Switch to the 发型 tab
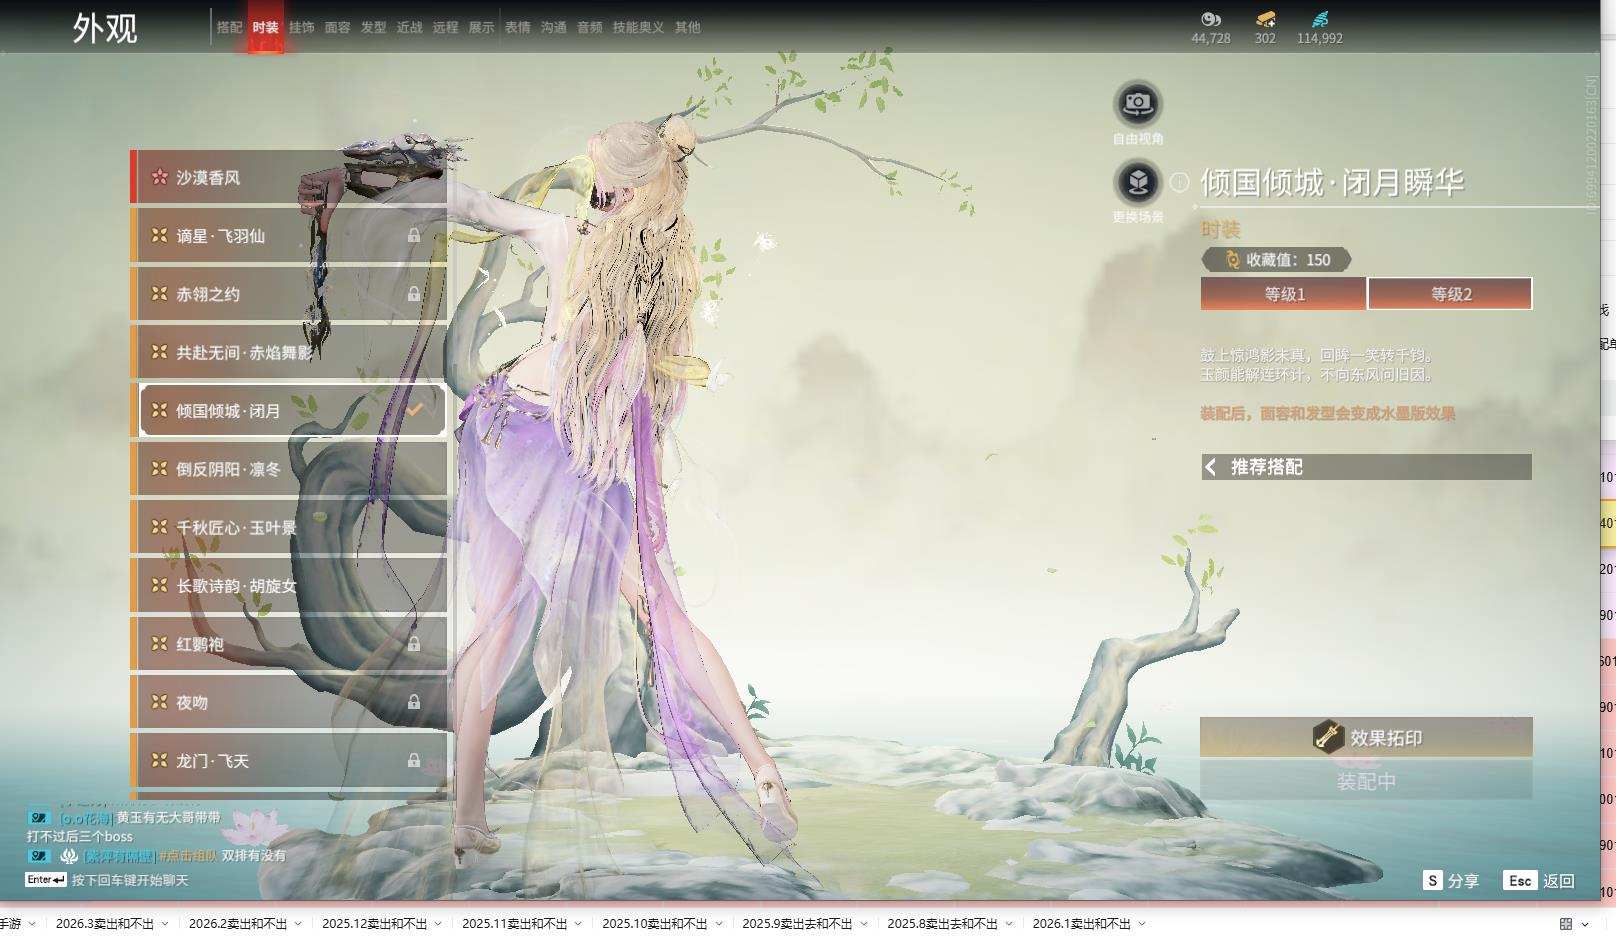The image size is (1616, 939). pos(374,27)
